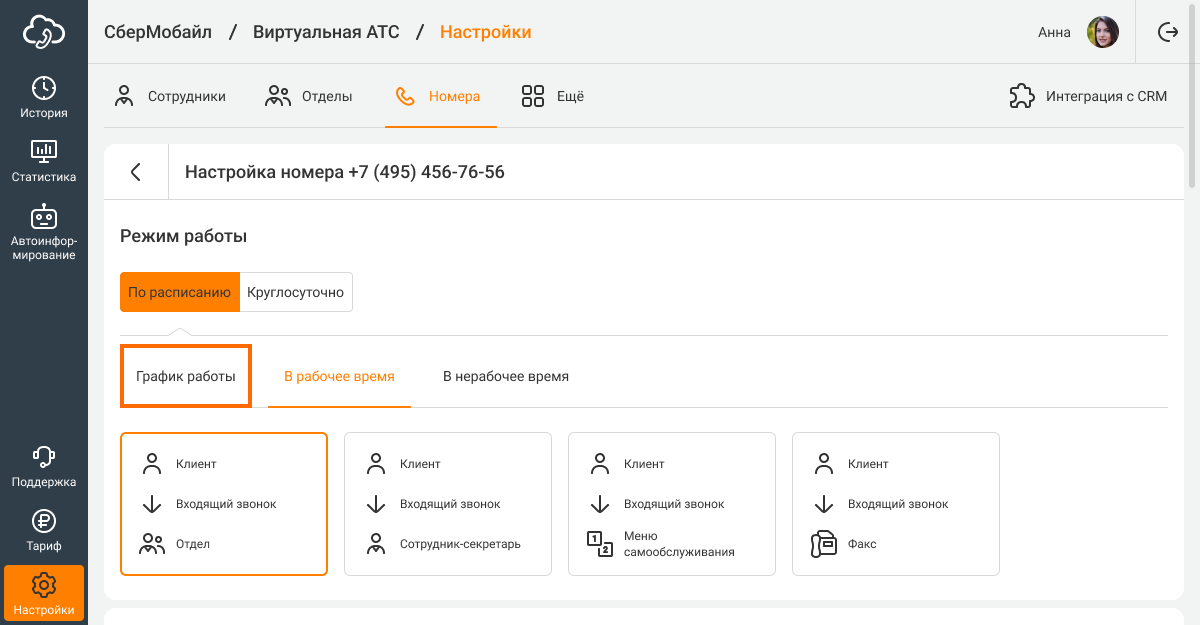Click the cloud logo icon
The width and height of the screenshot is (1200, 625).
tap(44, 32)
